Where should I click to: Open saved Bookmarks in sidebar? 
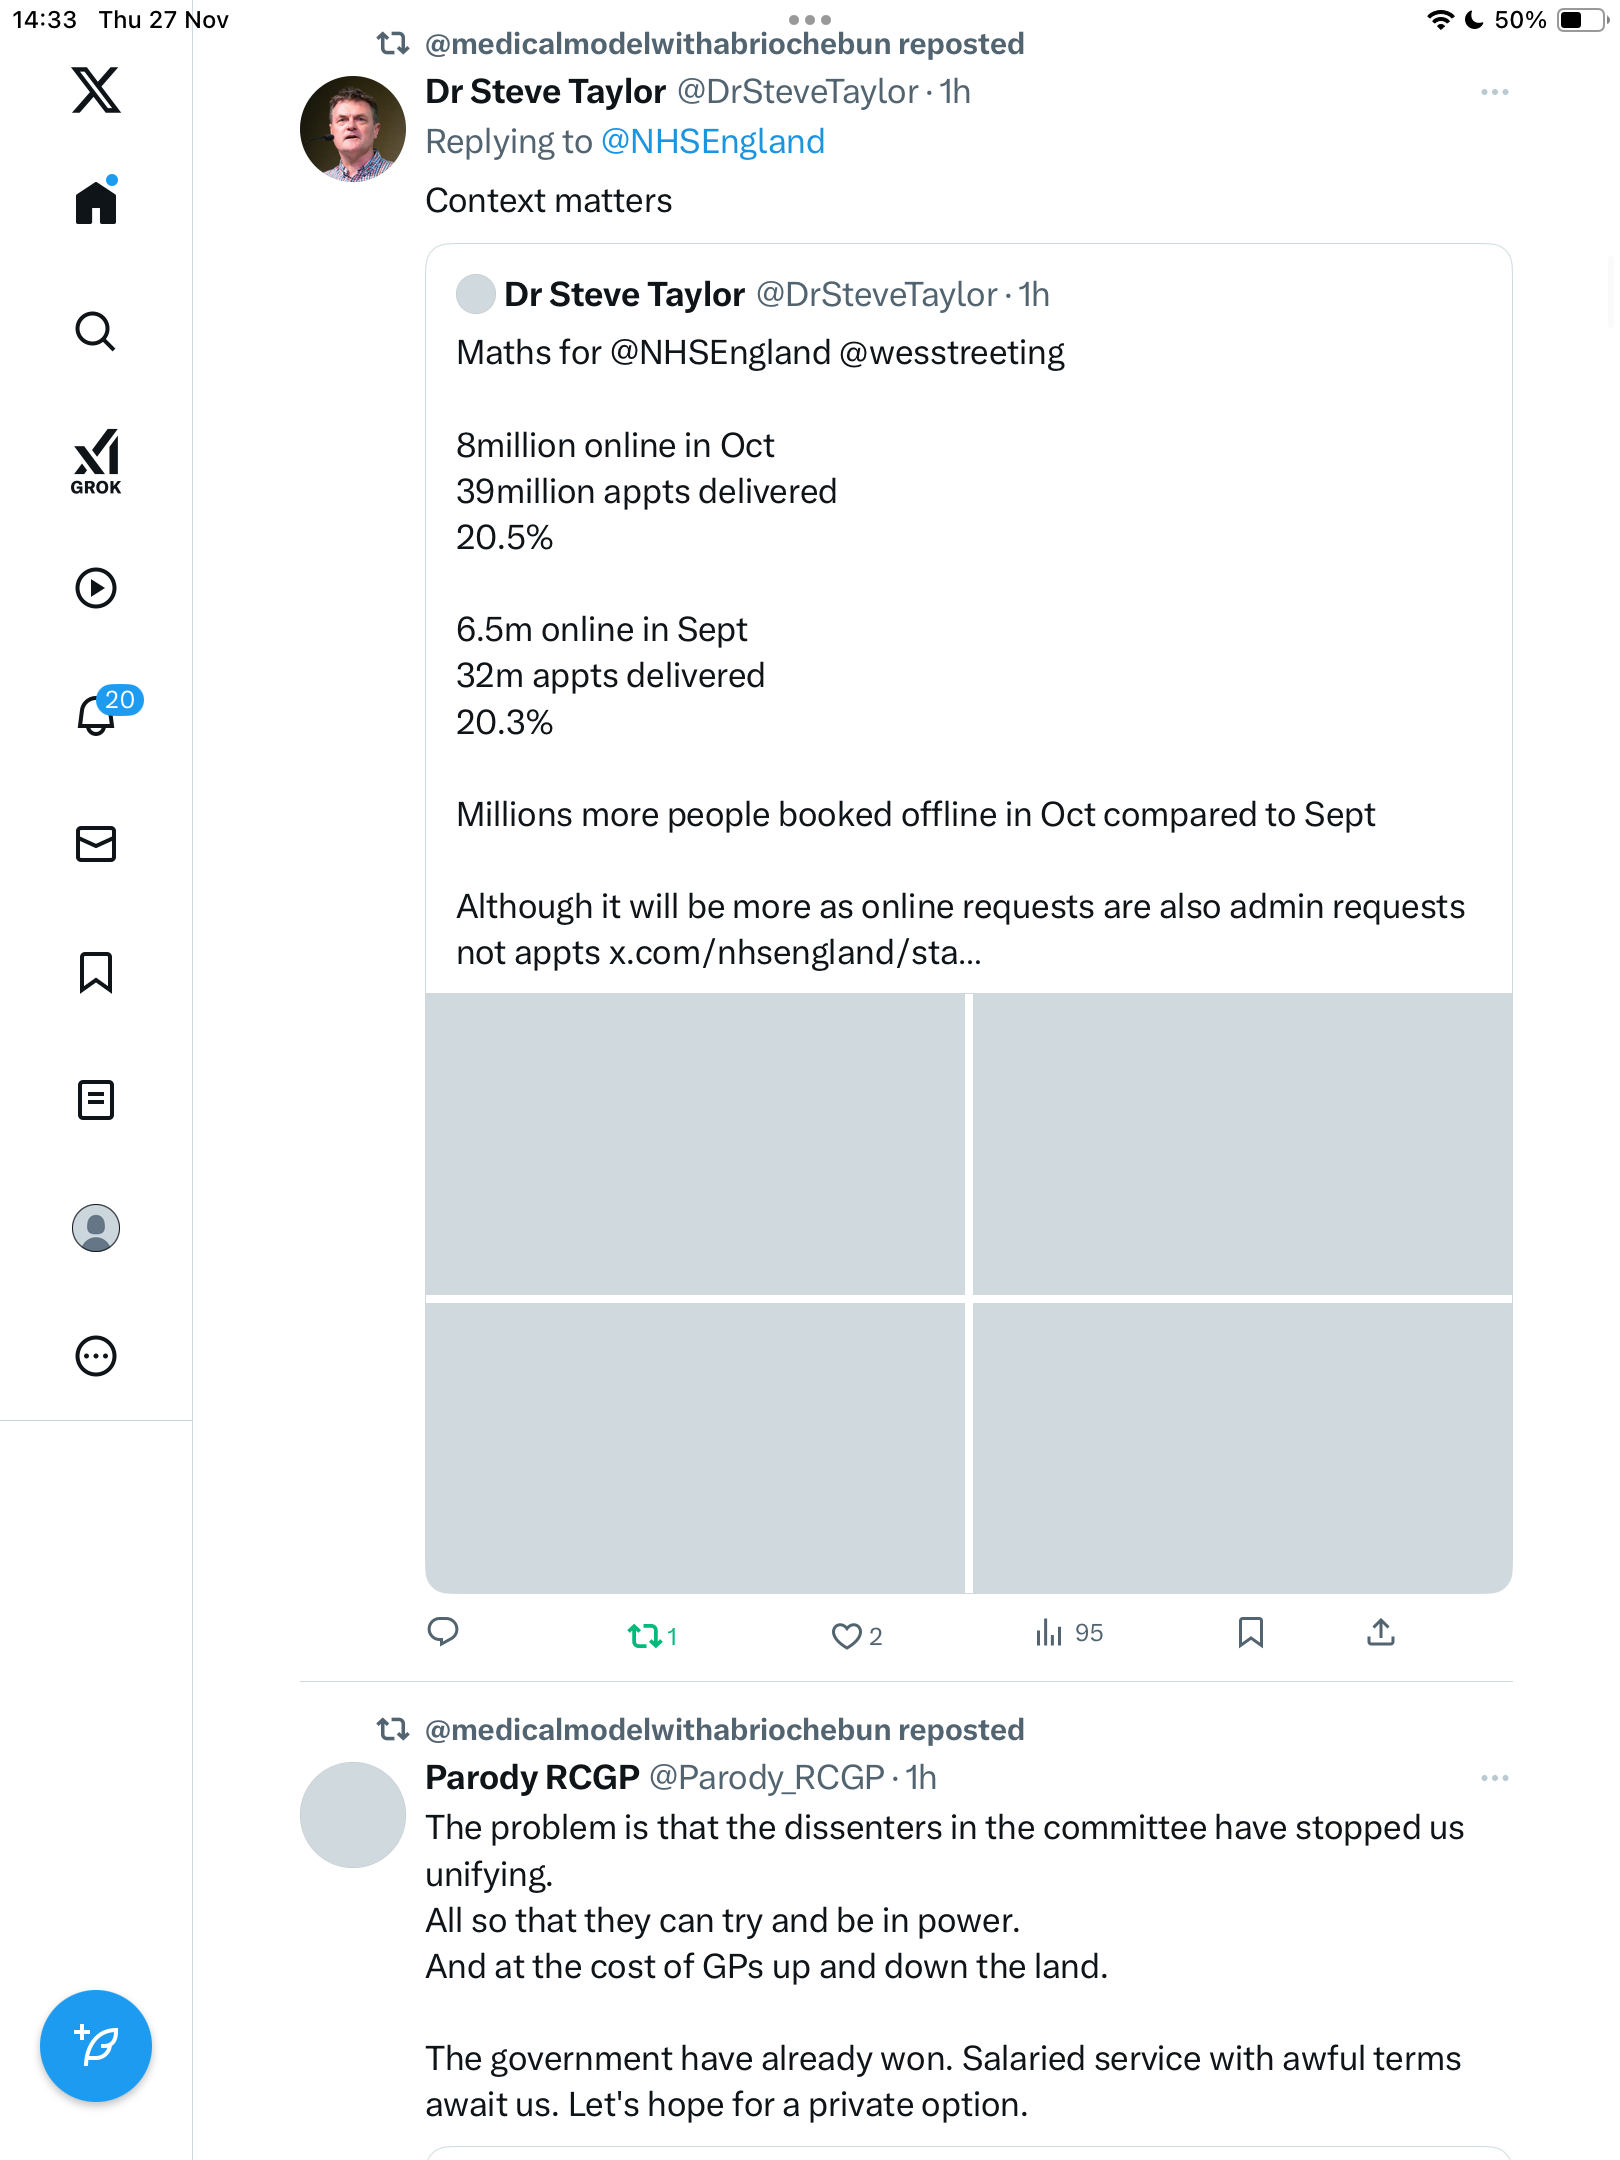coord(96,972)
